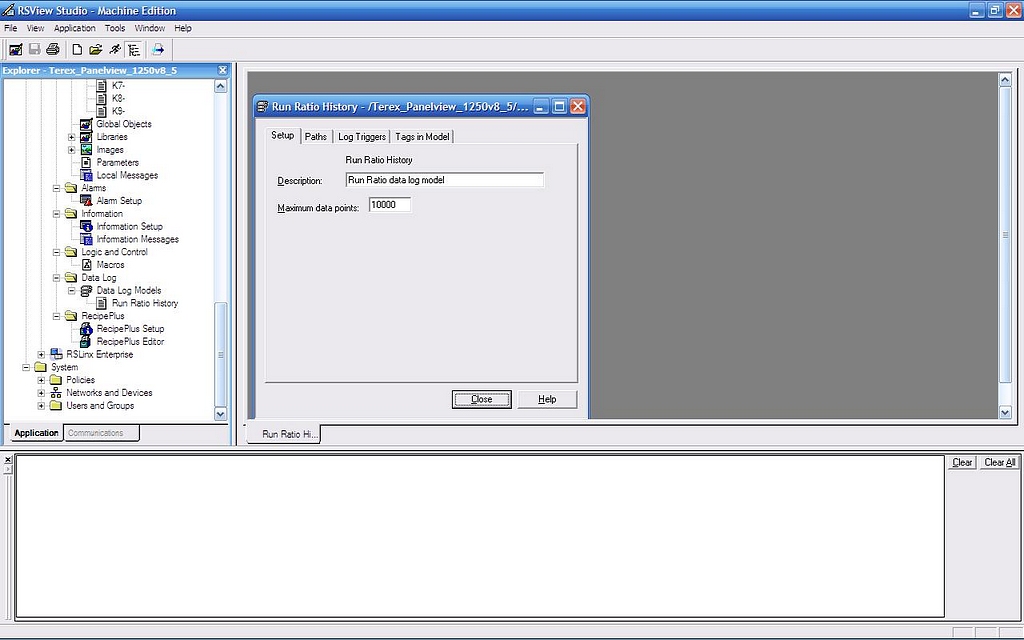Select the Networks and Devices icon

click(56, 393)
